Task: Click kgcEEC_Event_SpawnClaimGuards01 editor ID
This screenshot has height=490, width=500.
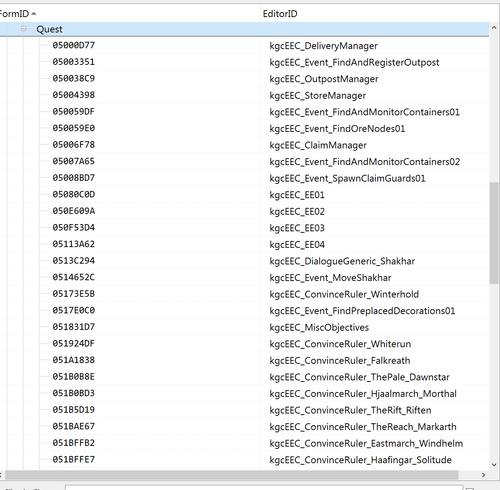Action: pyautogui.click(x=347, y=178)
